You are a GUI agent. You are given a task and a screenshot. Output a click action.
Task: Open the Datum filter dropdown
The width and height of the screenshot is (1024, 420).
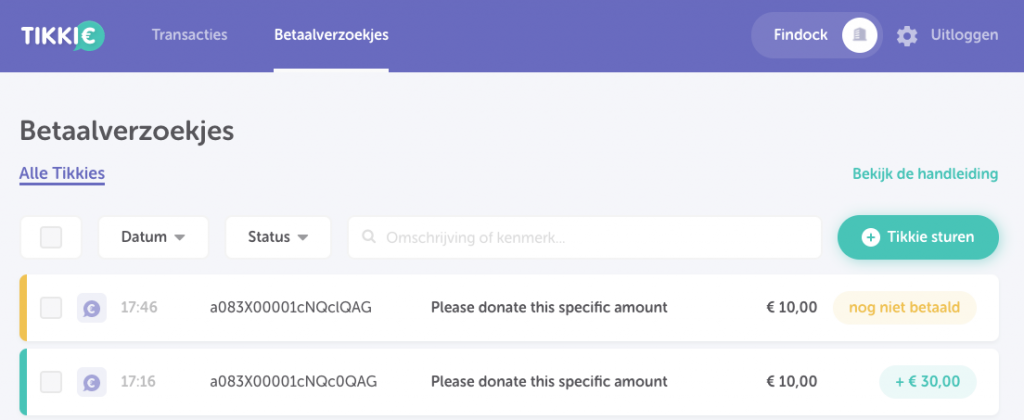(x=153, y=237)
